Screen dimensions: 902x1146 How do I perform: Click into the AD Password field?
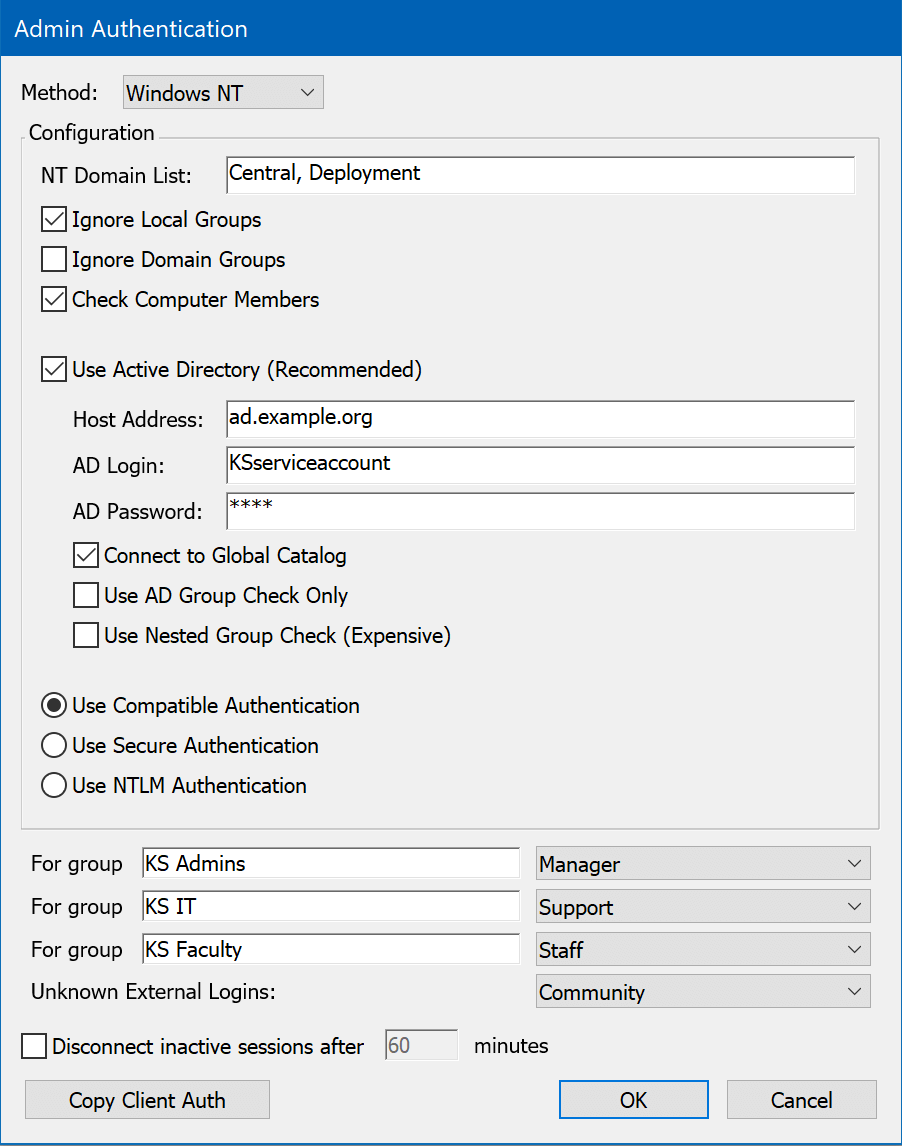(x=540, y=511)
